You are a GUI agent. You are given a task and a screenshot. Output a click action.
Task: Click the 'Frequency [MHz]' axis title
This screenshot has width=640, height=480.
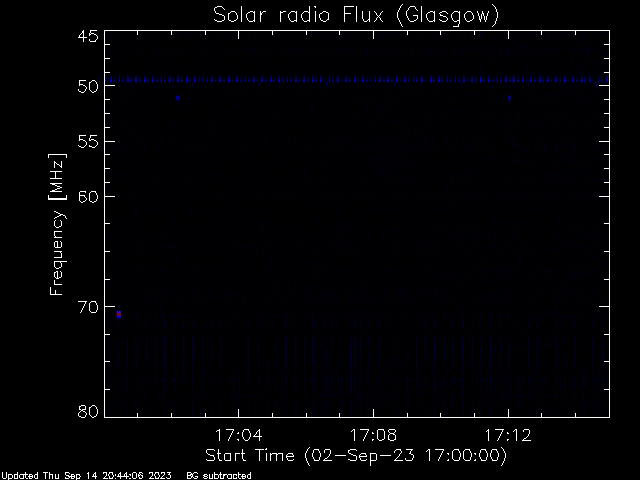(x=57, y=224)
